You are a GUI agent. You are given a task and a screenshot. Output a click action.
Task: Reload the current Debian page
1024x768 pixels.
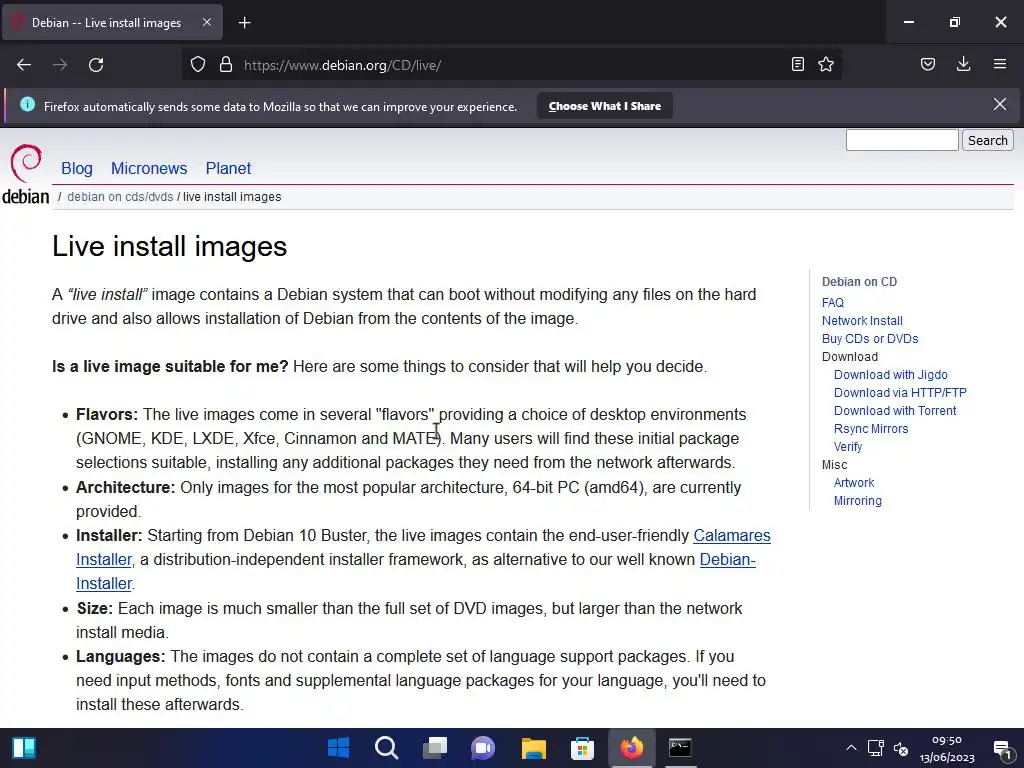(96, 65)
